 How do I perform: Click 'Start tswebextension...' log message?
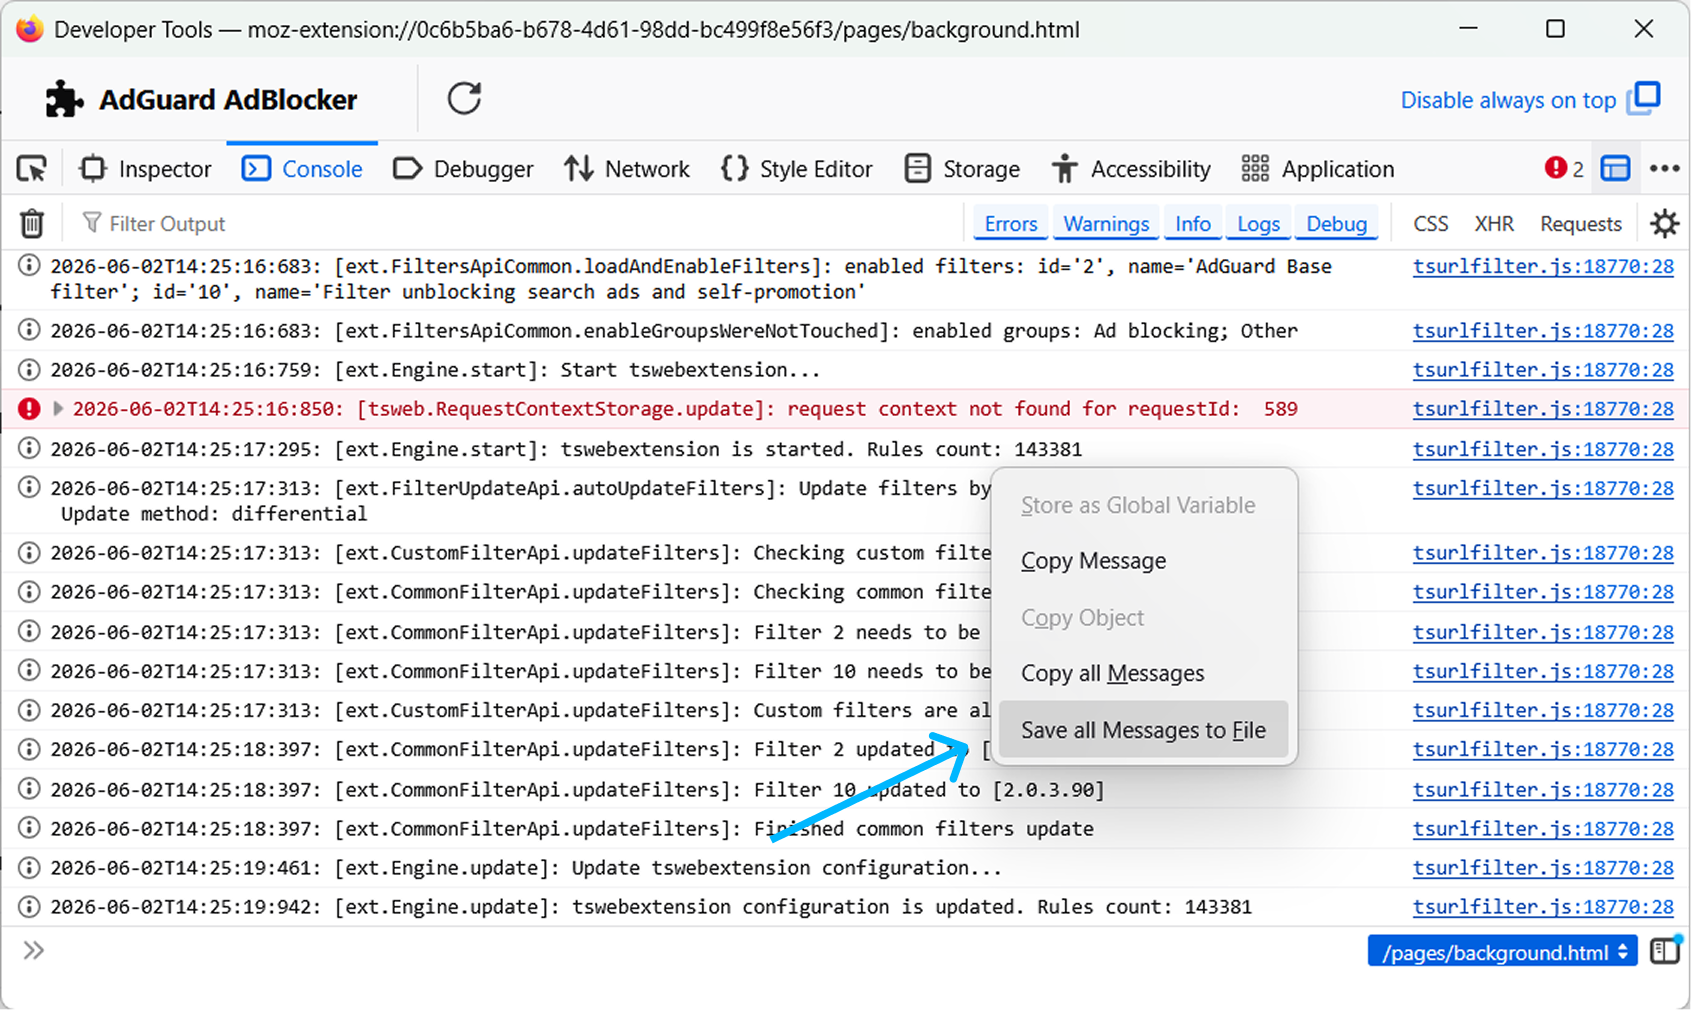pos(690,370)
